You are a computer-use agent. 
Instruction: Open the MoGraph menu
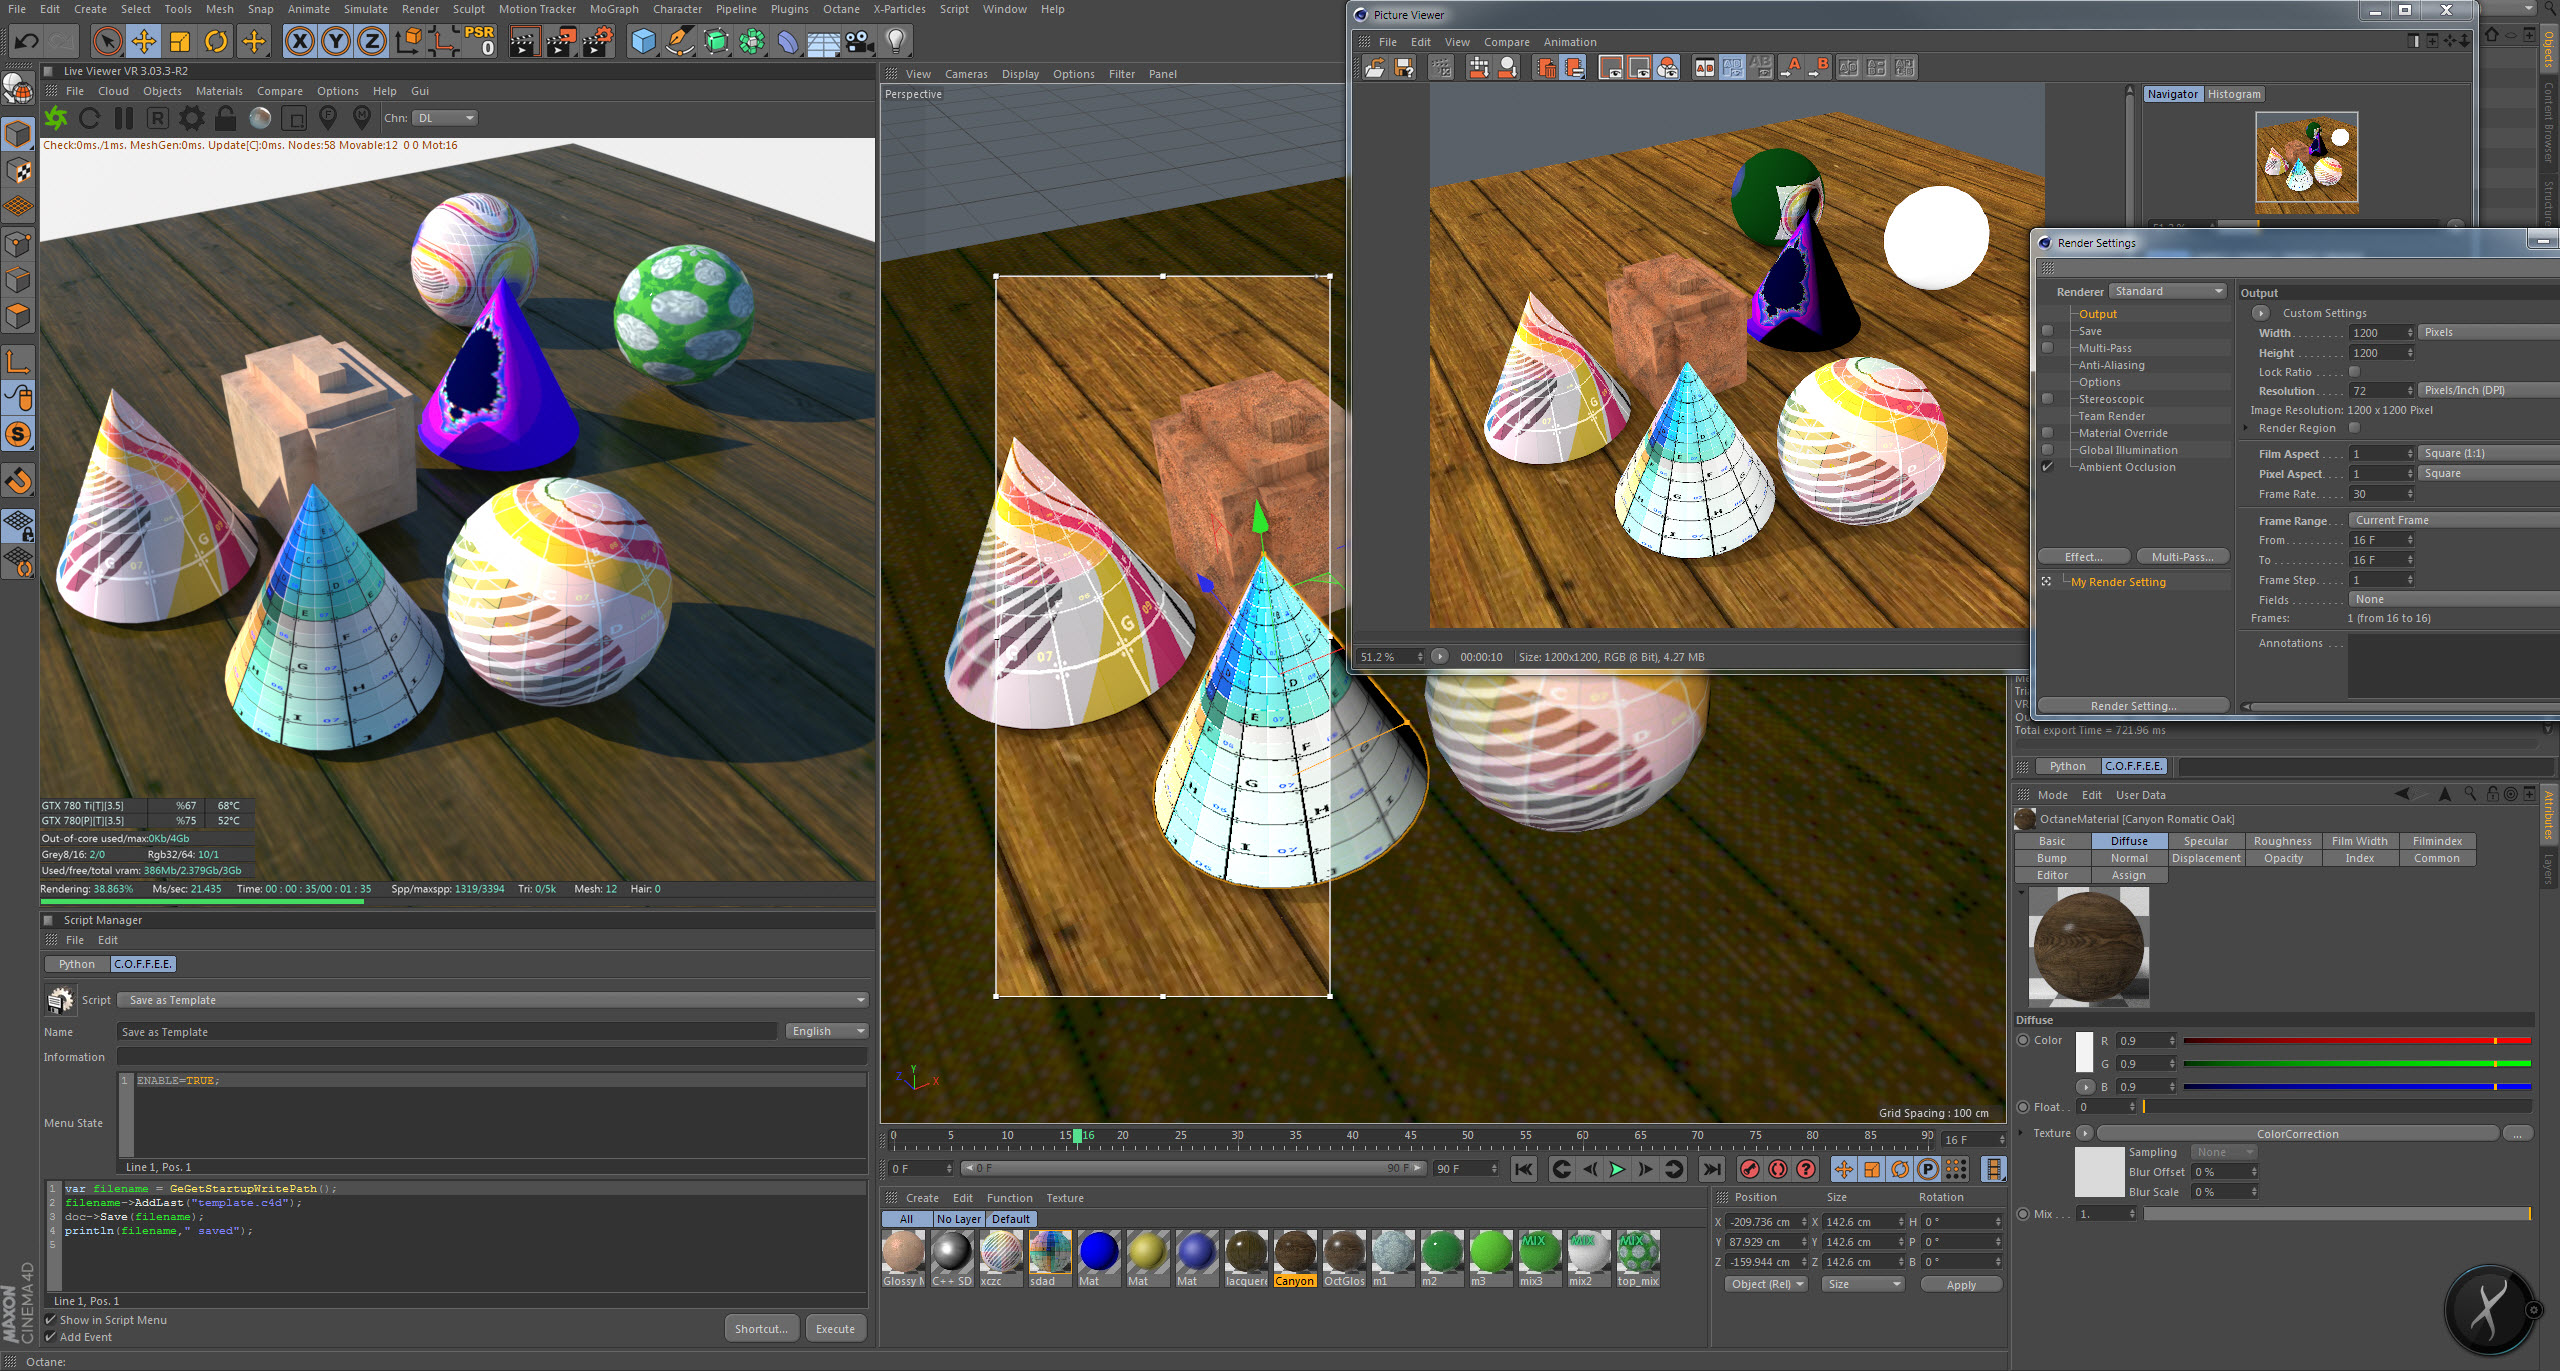(613, 9)
